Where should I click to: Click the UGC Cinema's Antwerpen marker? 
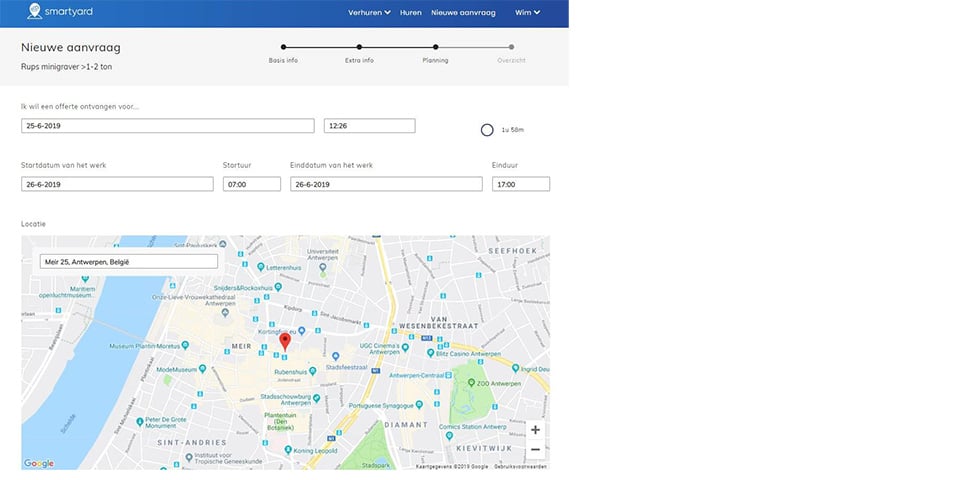click(405, 347)
